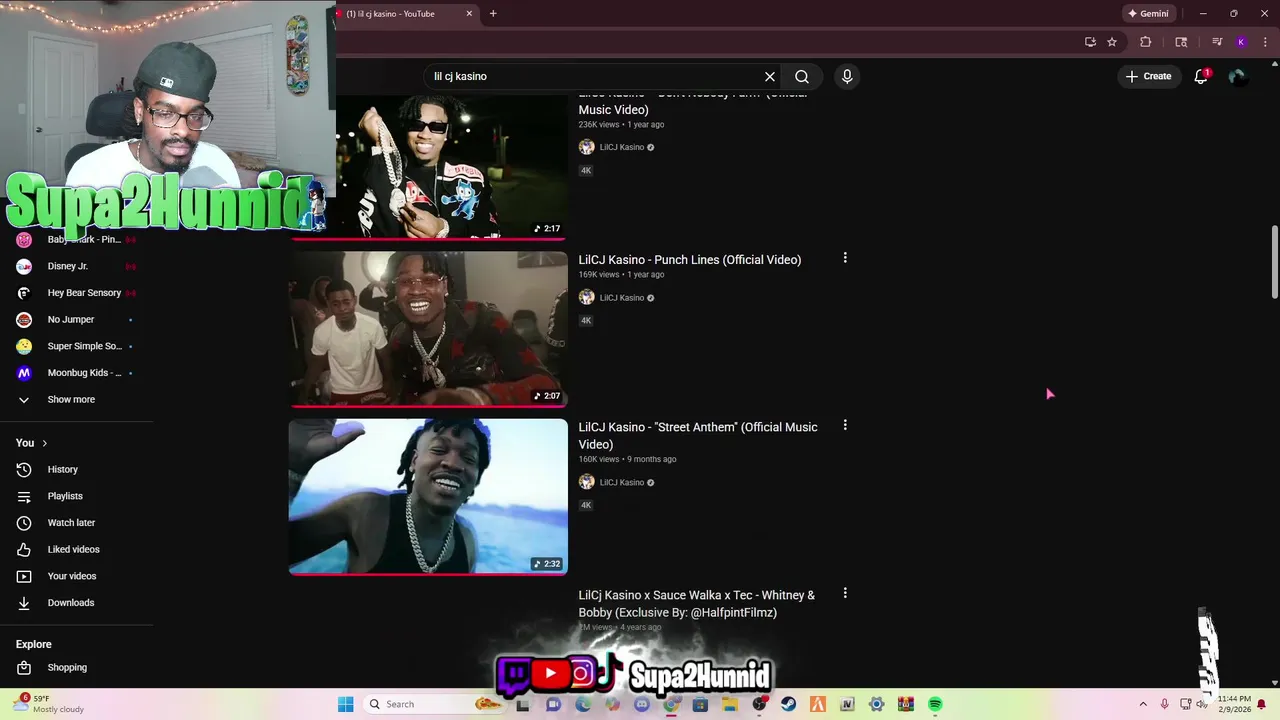Image resolution: width=1280 pixels, height=720 pixels.
Task: Click the install app icon in address bar
Action: [1090, 42]
